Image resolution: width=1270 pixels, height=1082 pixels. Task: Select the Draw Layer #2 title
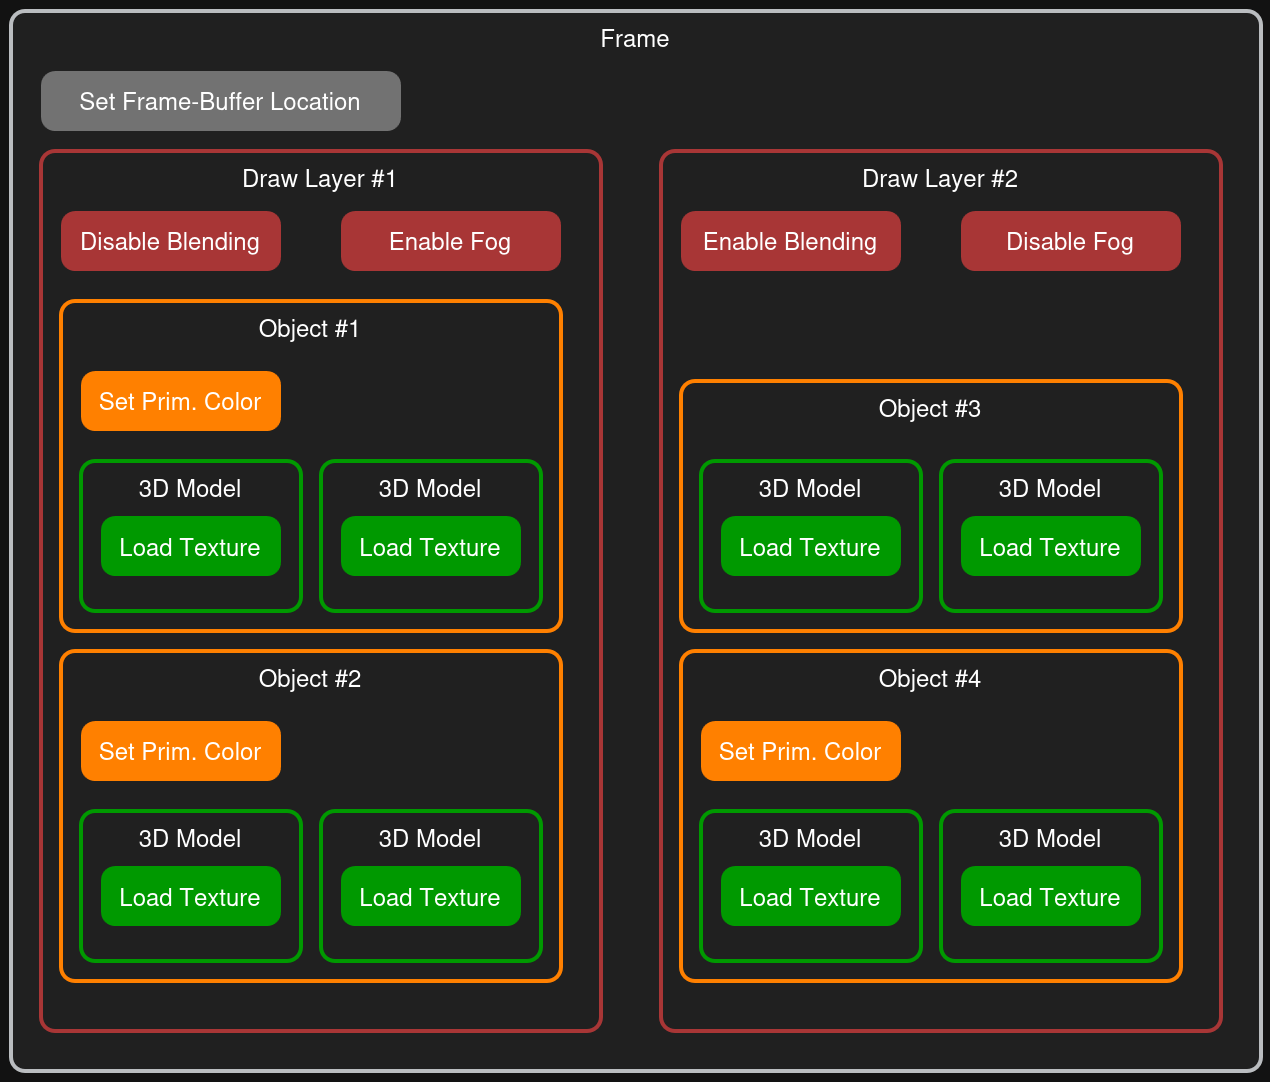coord(940,179)
